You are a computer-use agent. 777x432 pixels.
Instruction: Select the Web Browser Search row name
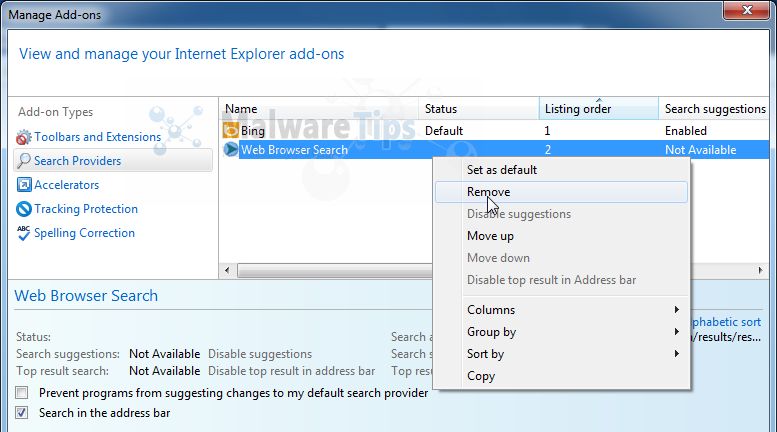click(x=294, y=150)
